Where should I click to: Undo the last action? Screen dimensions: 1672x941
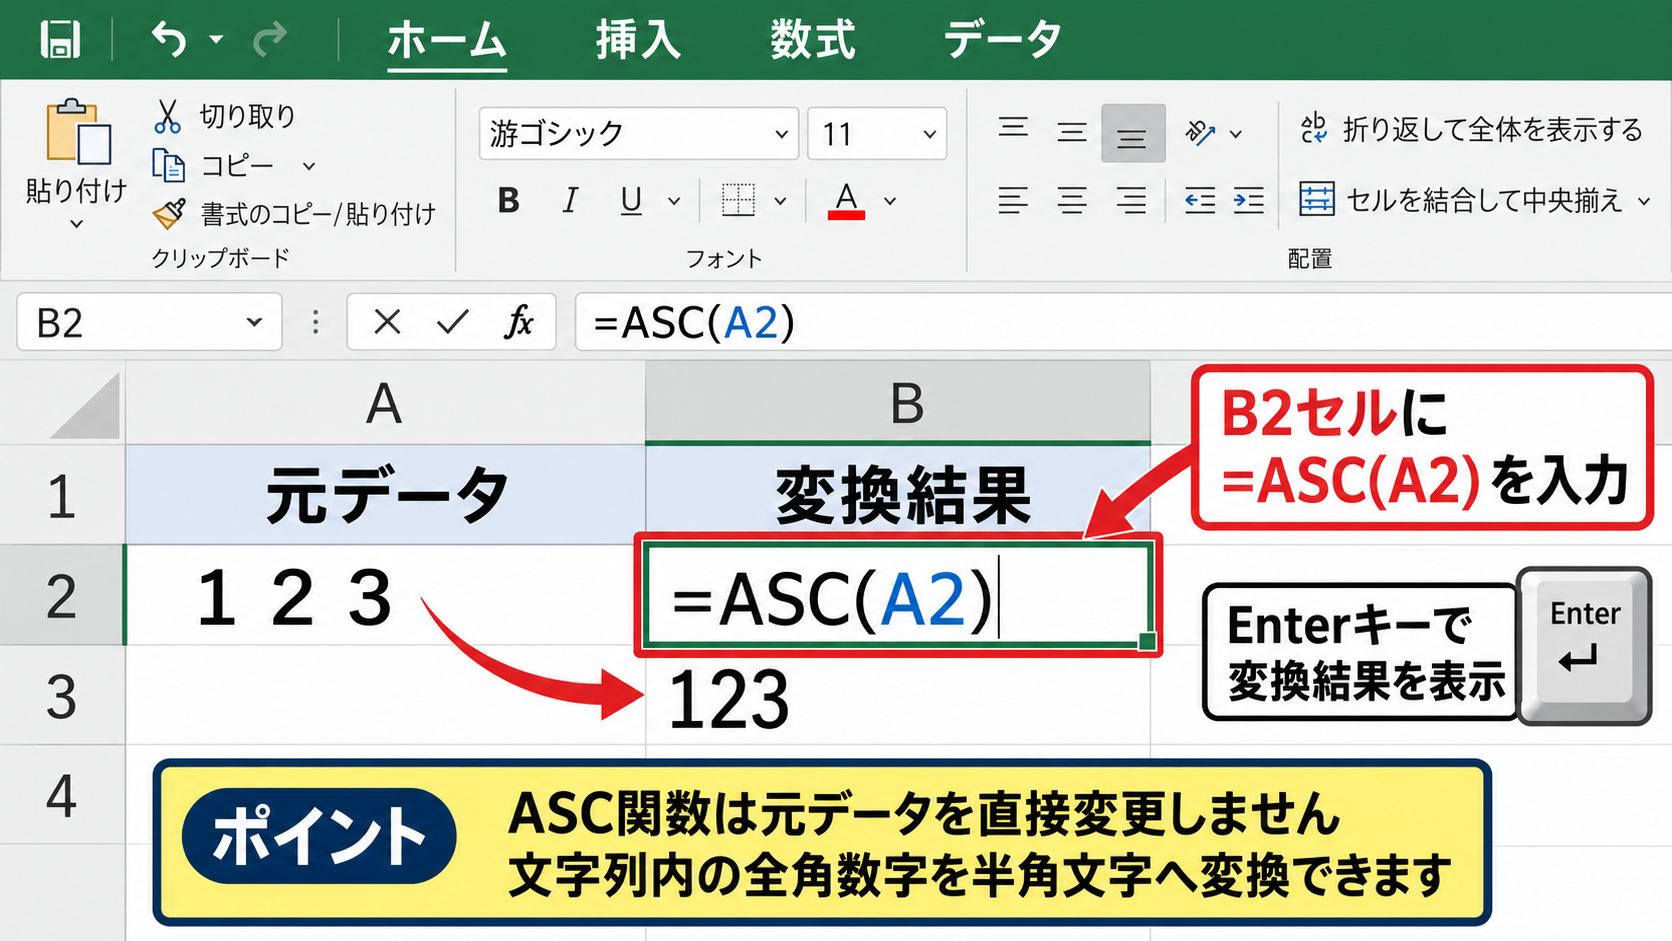coord(169,40)
